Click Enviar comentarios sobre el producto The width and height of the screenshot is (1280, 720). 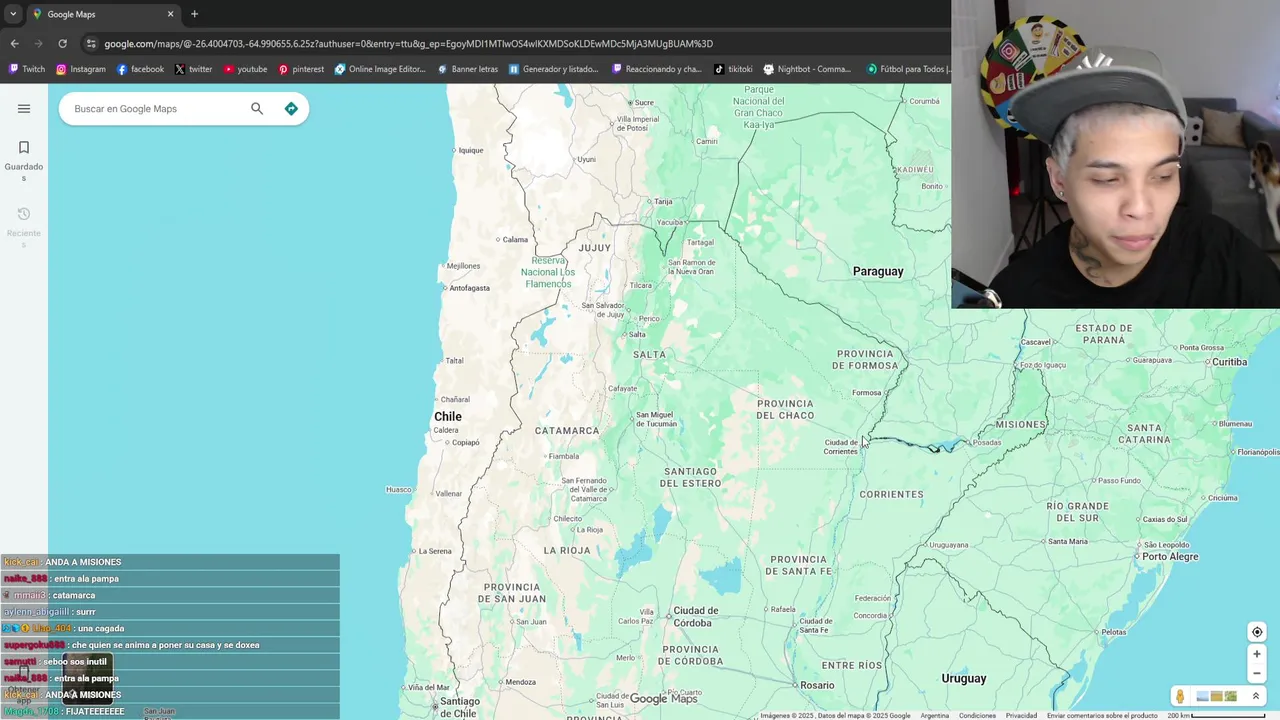pos(1102,715)
